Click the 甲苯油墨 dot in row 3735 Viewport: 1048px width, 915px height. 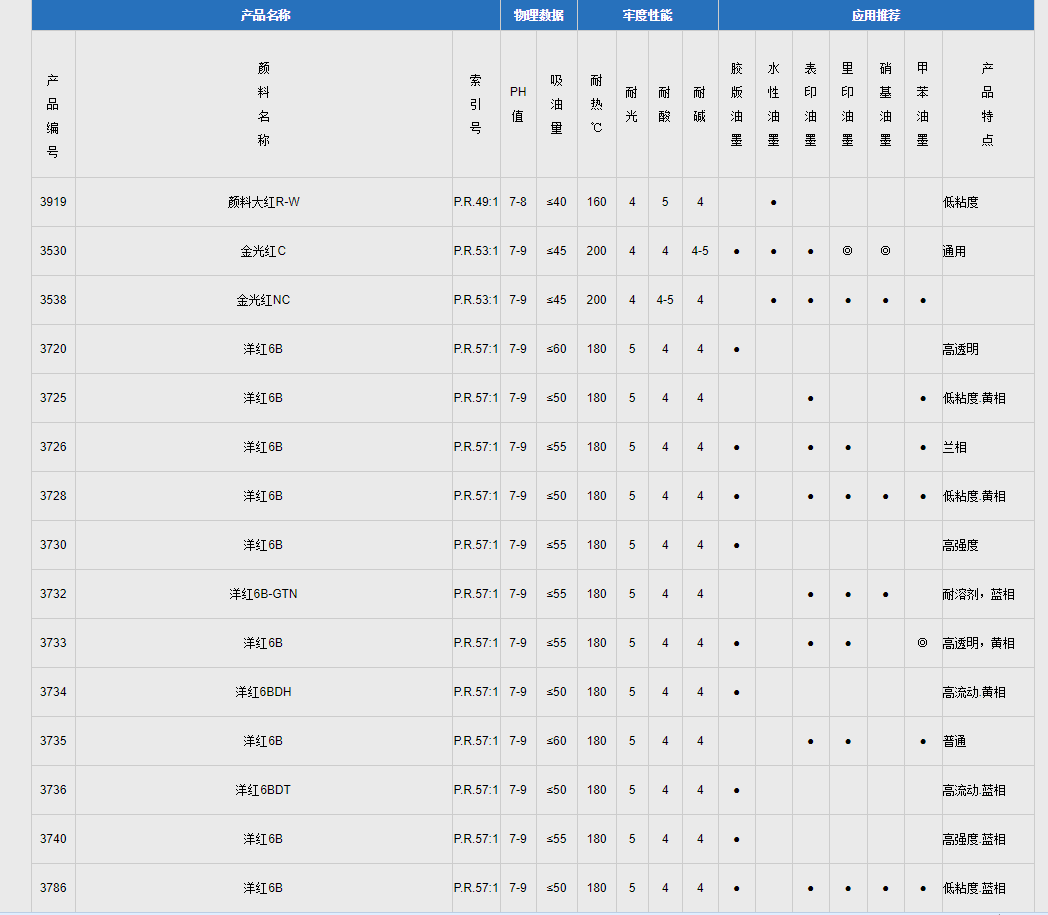[x=922, y=741]
